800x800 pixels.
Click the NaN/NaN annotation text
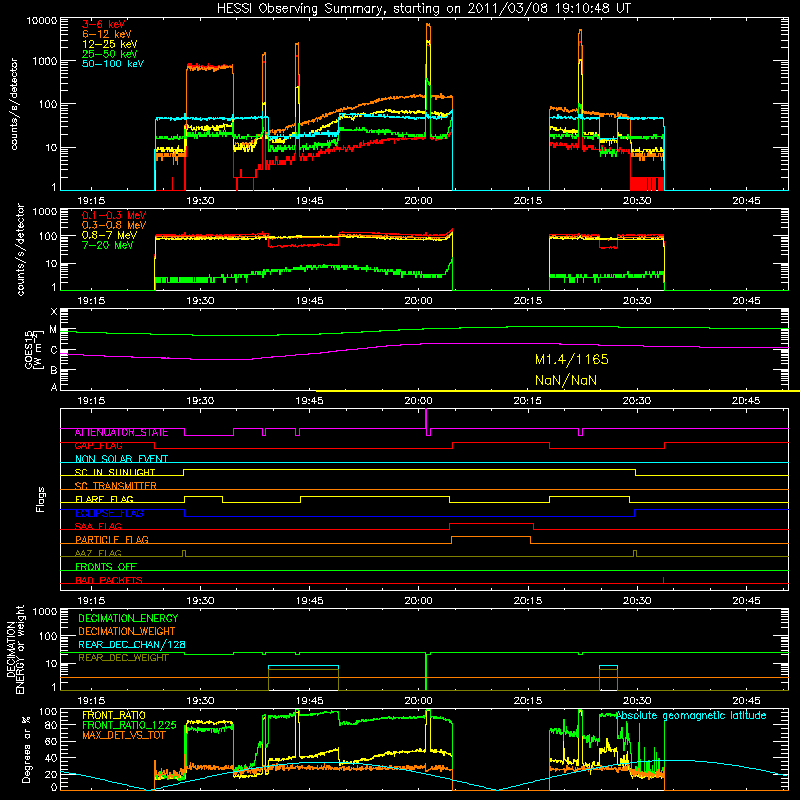565,380
